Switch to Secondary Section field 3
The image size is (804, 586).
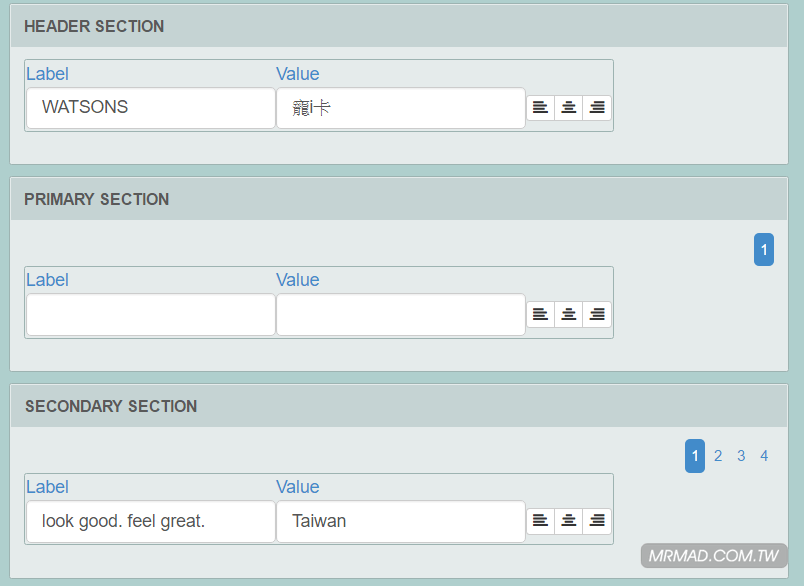pyautogui.click(x=741, y=456)
